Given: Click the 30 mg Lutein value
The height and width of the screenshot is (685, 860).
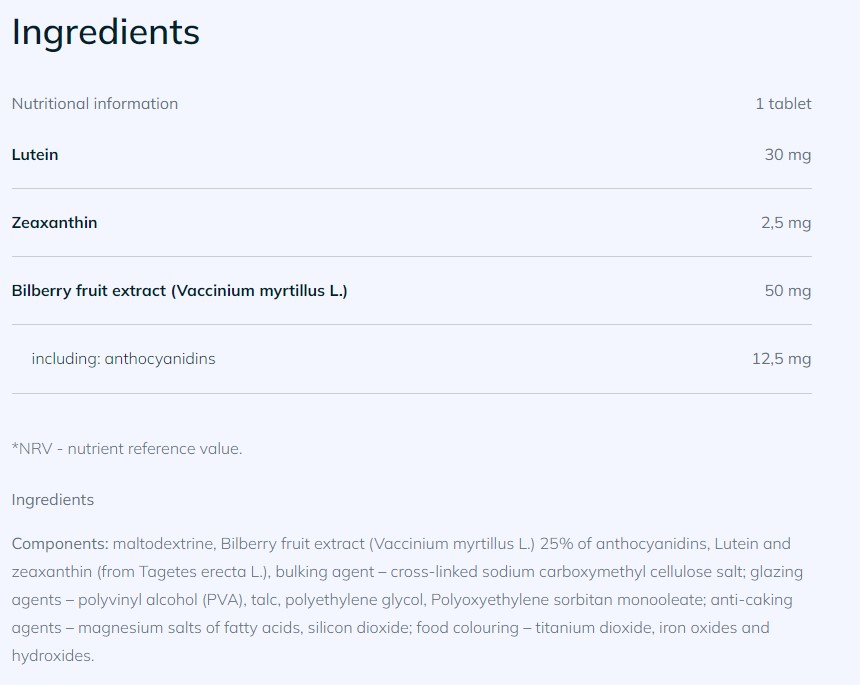Looking at the screenshot, I should (x=787, y=155).
